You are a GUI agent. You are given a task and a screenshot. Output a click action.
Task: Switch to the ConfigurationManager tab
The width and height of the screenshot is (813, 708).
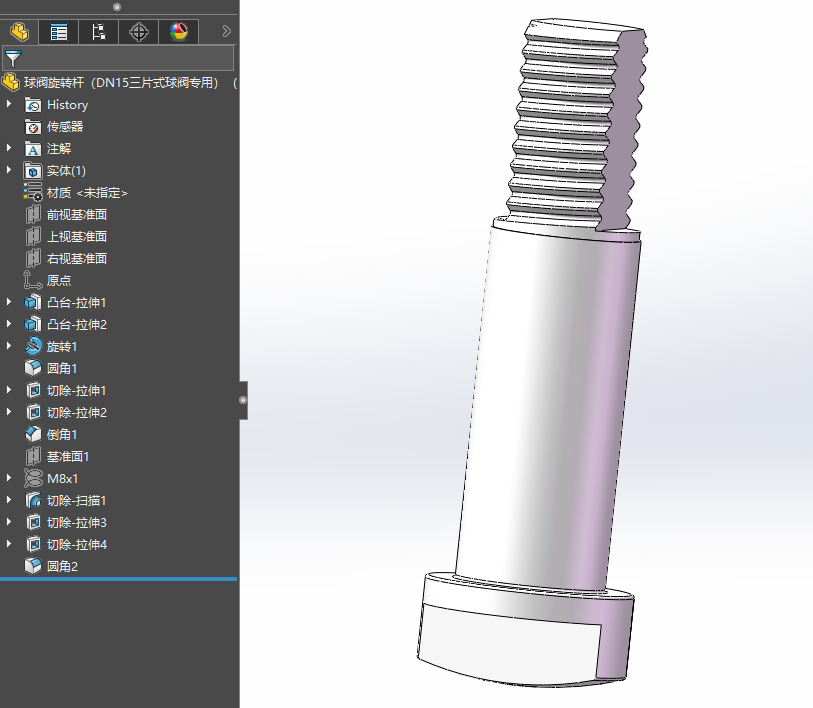coord(99,32)
